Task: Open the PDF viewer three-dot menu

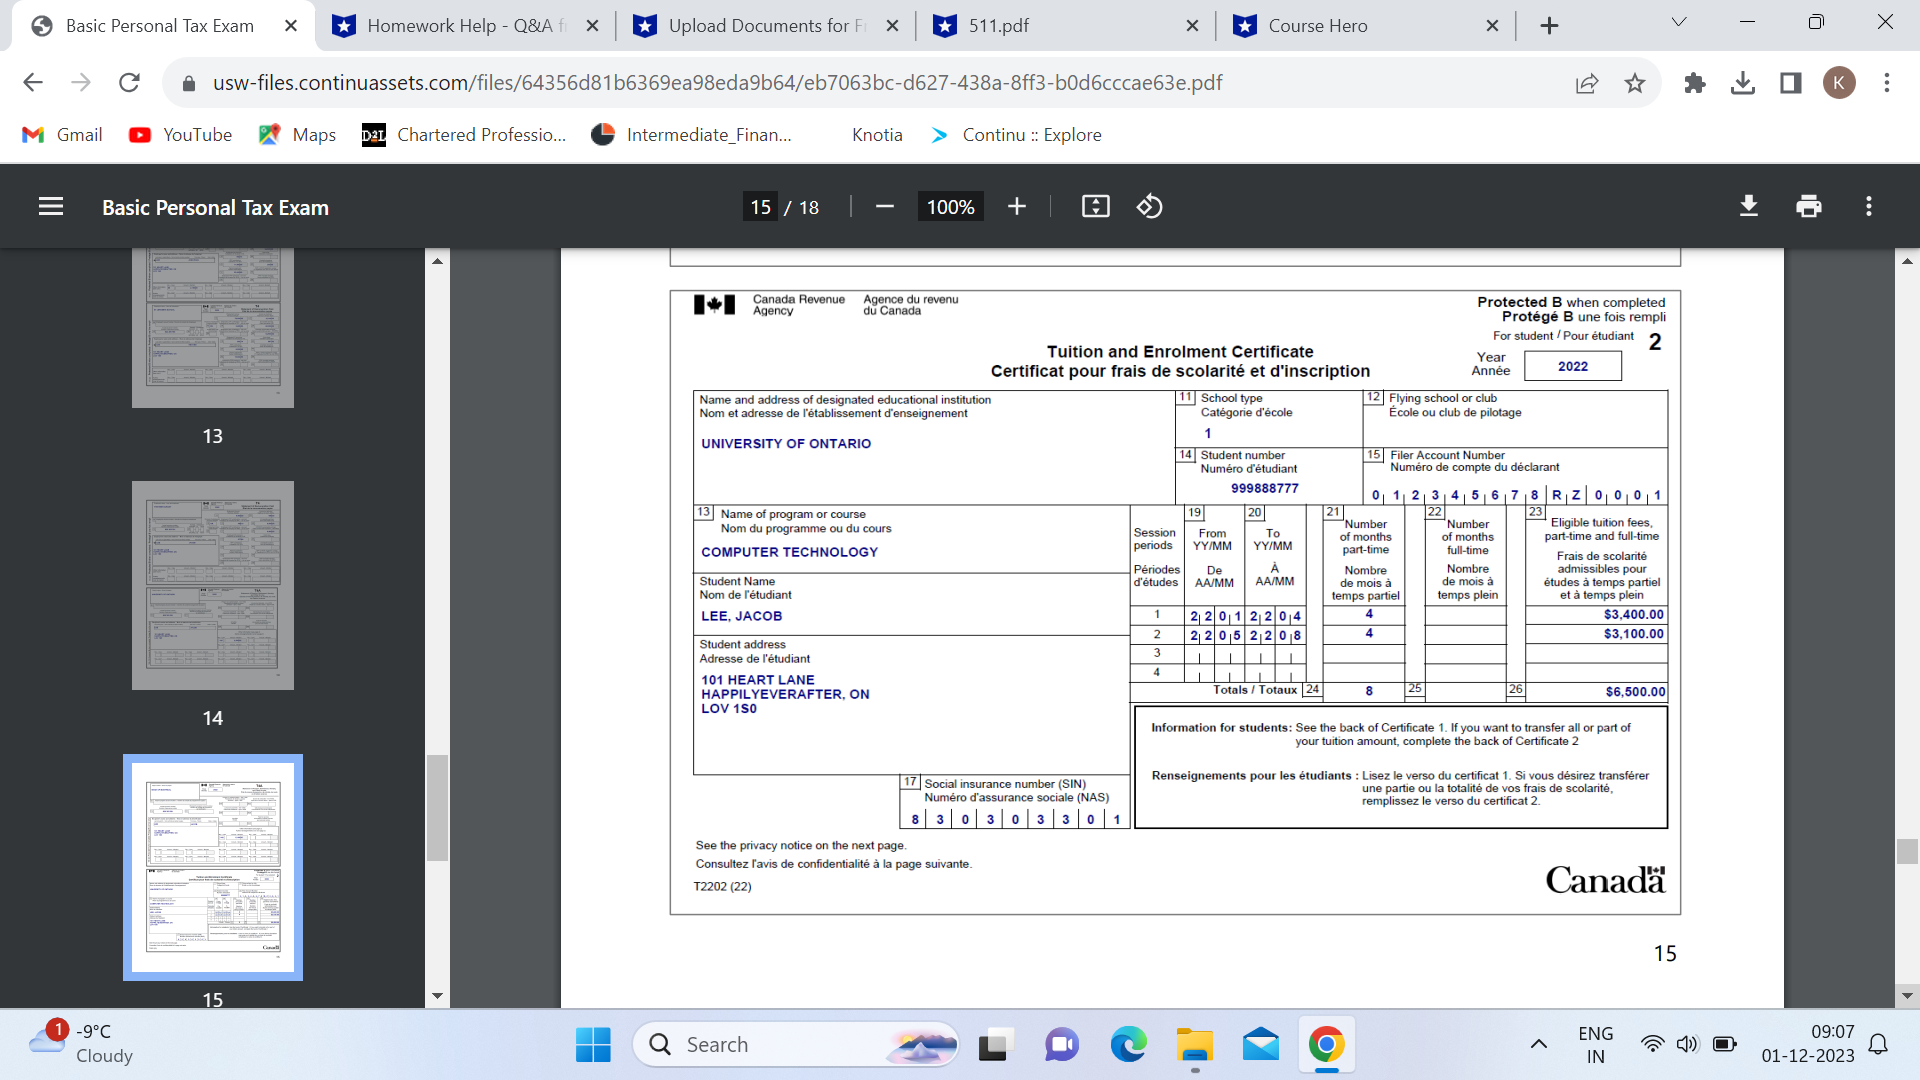Action: point(1868,206)
